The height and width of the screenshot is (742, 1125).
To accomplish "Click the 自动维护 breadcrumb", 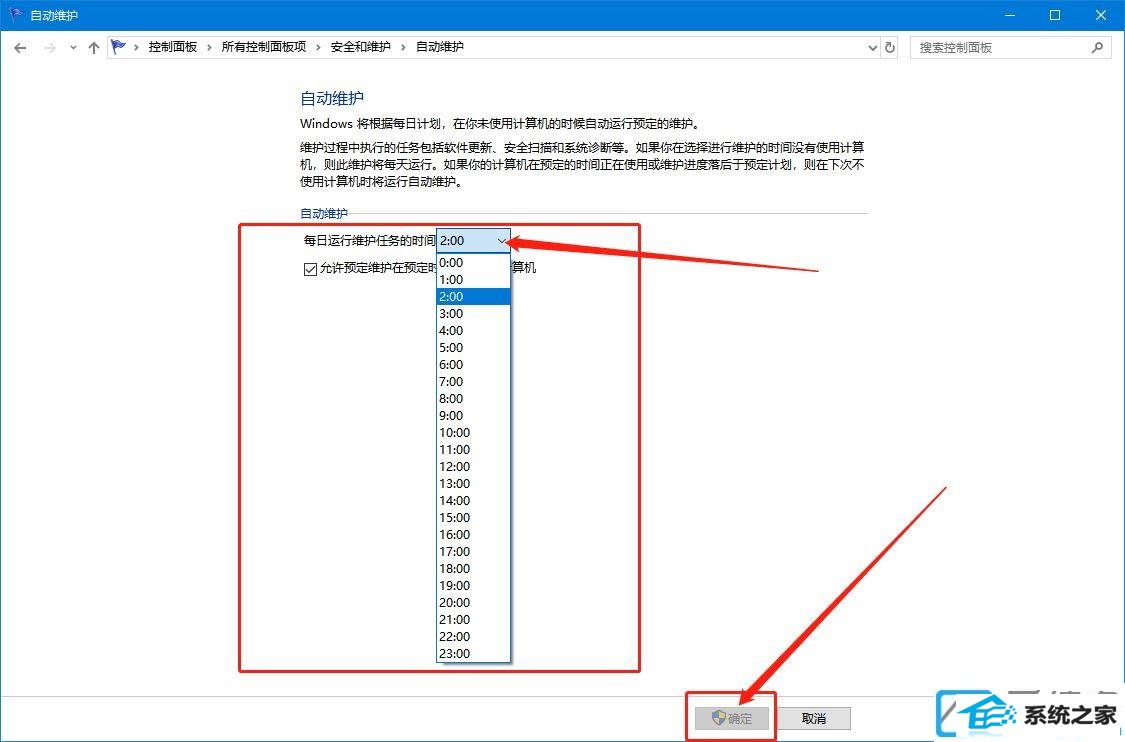I will pos(440,47).
